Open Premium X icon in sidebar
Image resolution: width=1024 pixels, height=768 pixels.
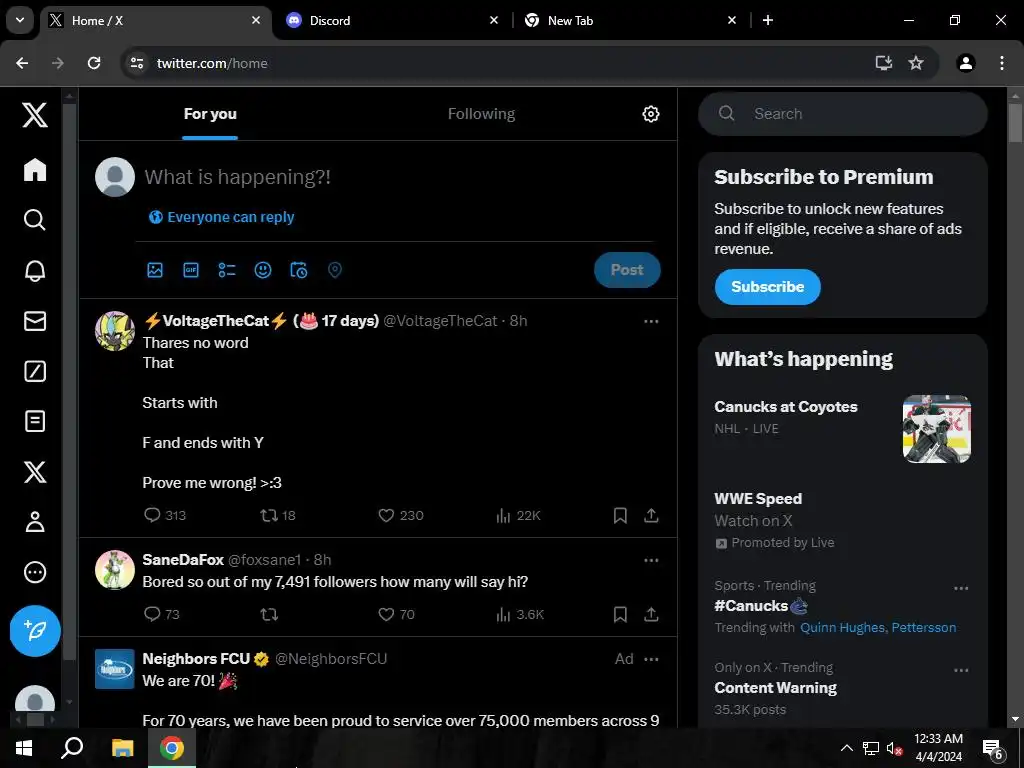click(x=35, y=472)
